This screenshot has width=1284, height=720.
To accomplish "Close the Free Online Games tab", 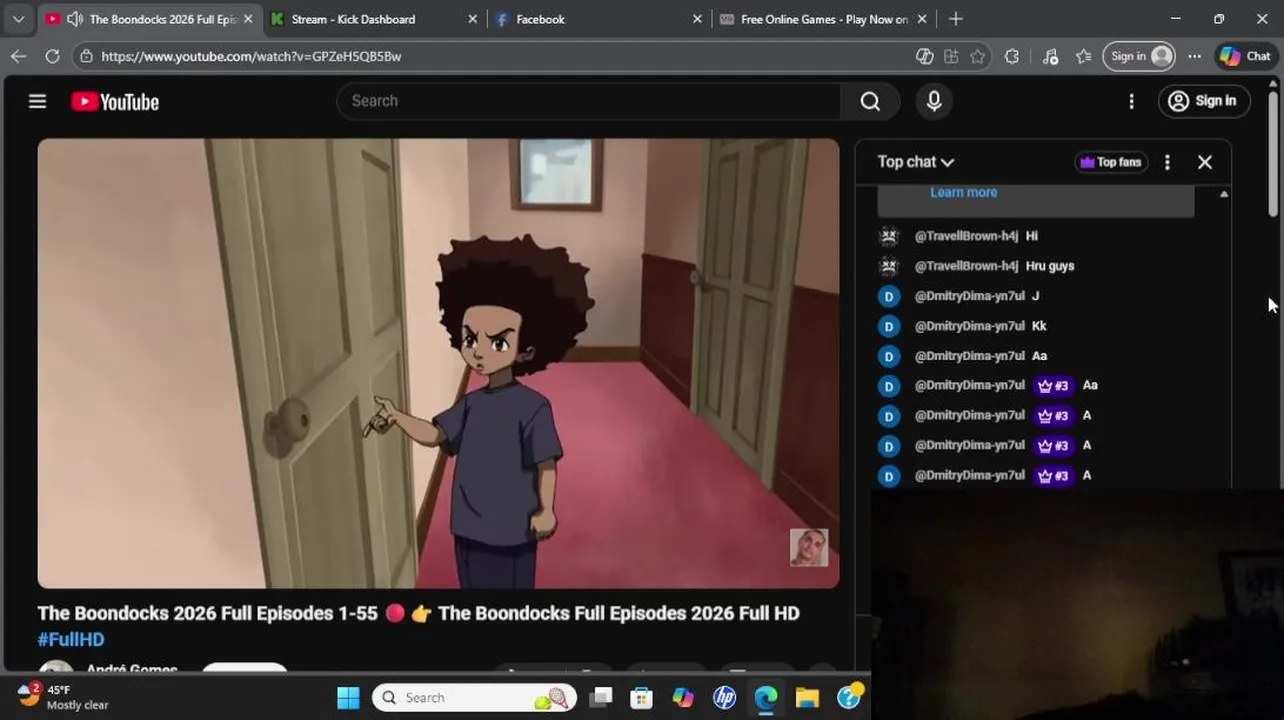I will click(922, 19).
